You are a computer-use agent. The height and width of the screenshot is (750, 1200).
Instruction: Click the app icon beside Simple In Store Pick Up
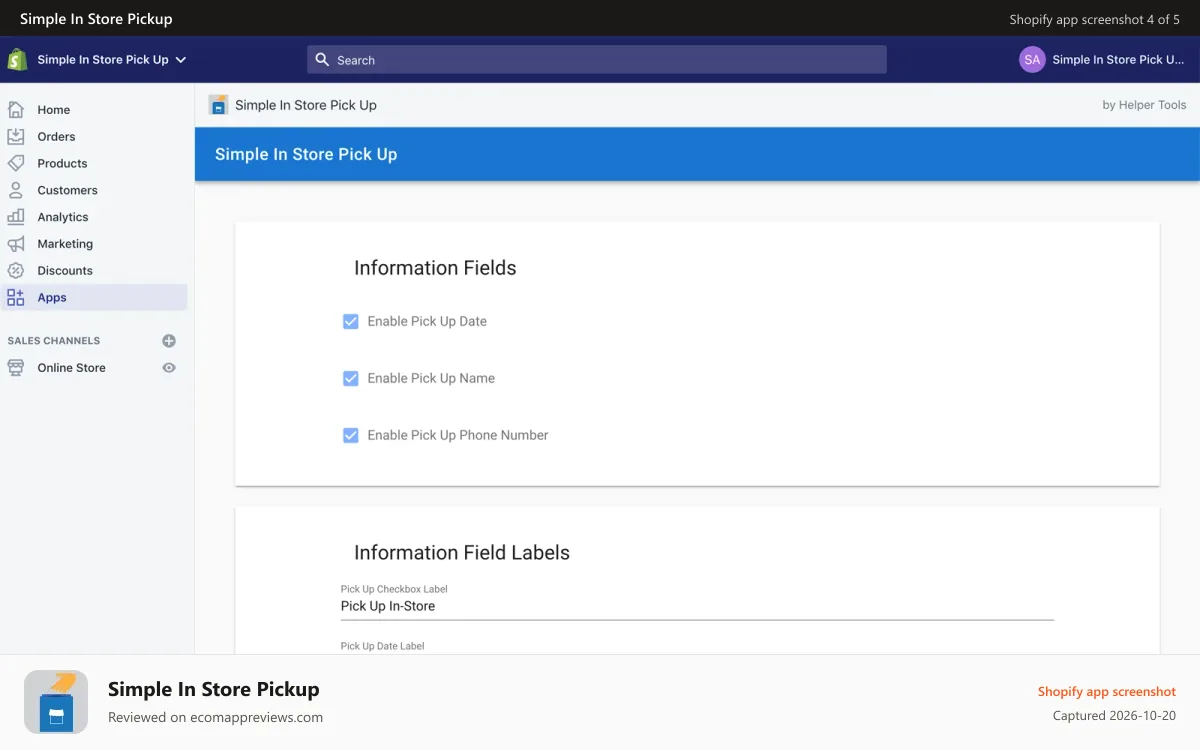218,105
